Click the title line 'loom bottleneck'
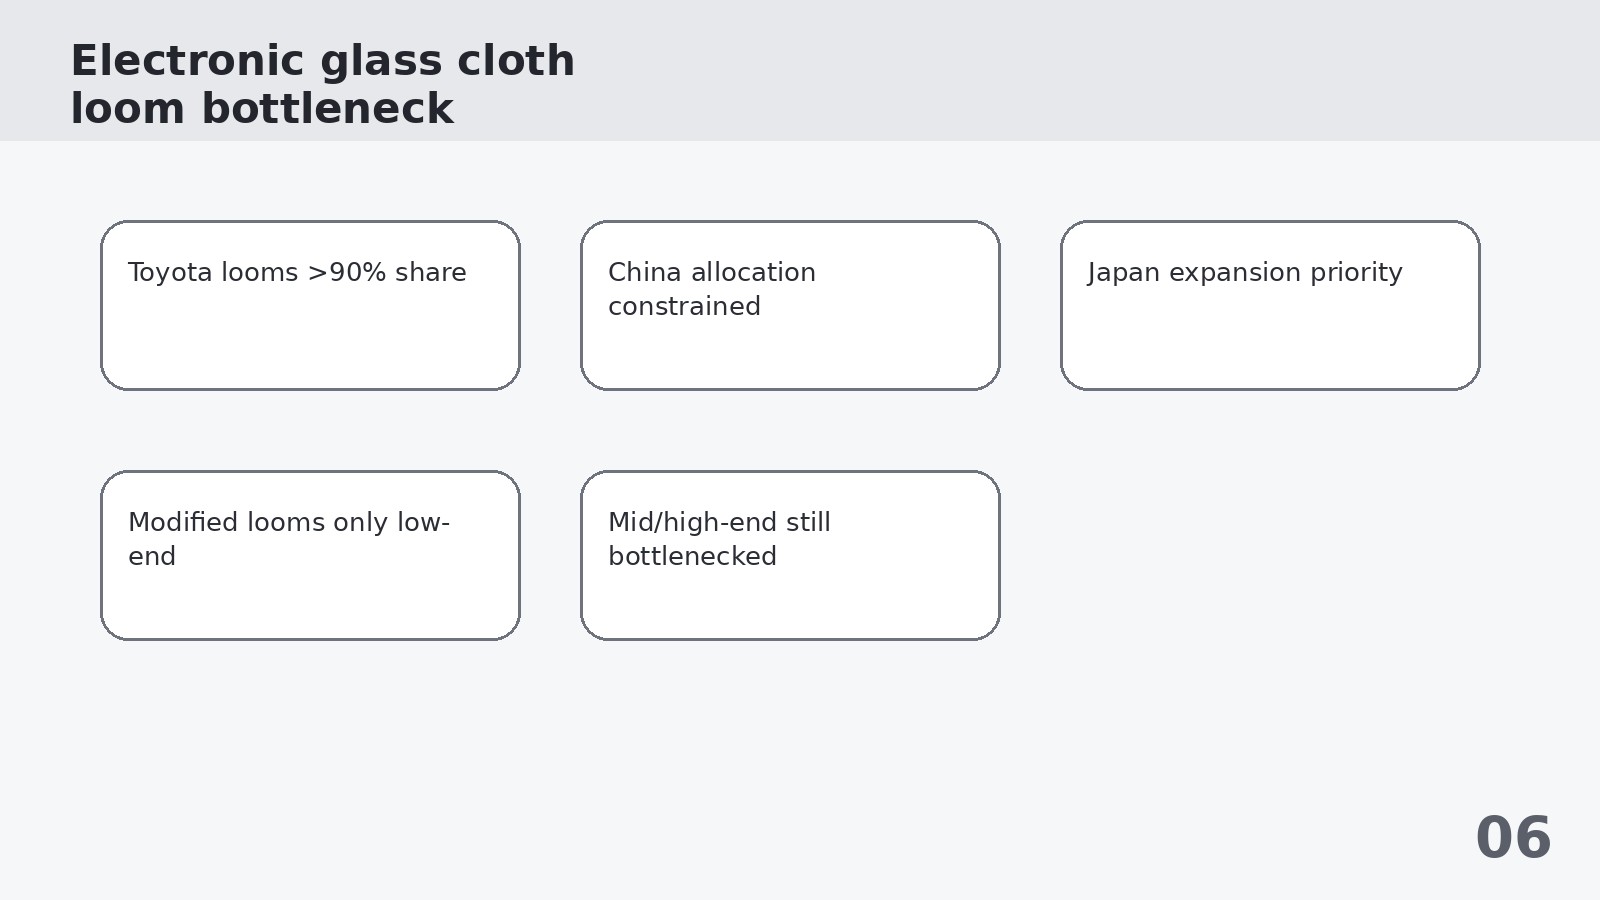1600x900 pixels. tap(262, 108)
